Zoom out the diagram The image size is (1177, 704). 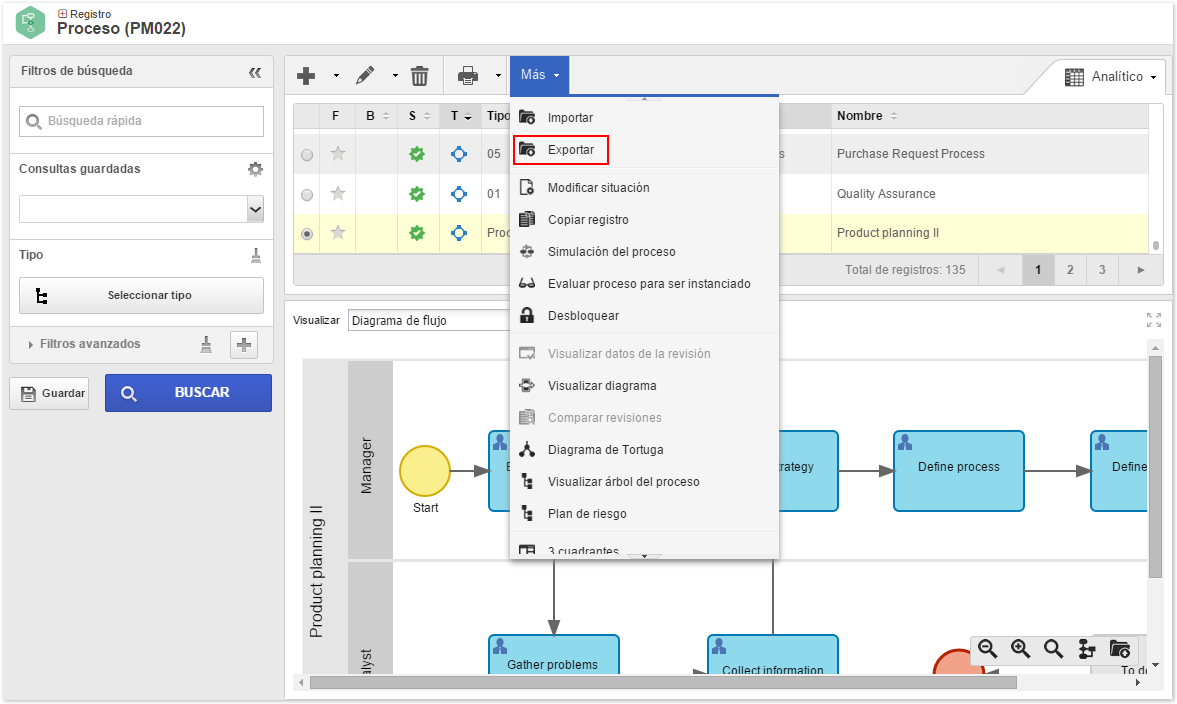[988, 648]
